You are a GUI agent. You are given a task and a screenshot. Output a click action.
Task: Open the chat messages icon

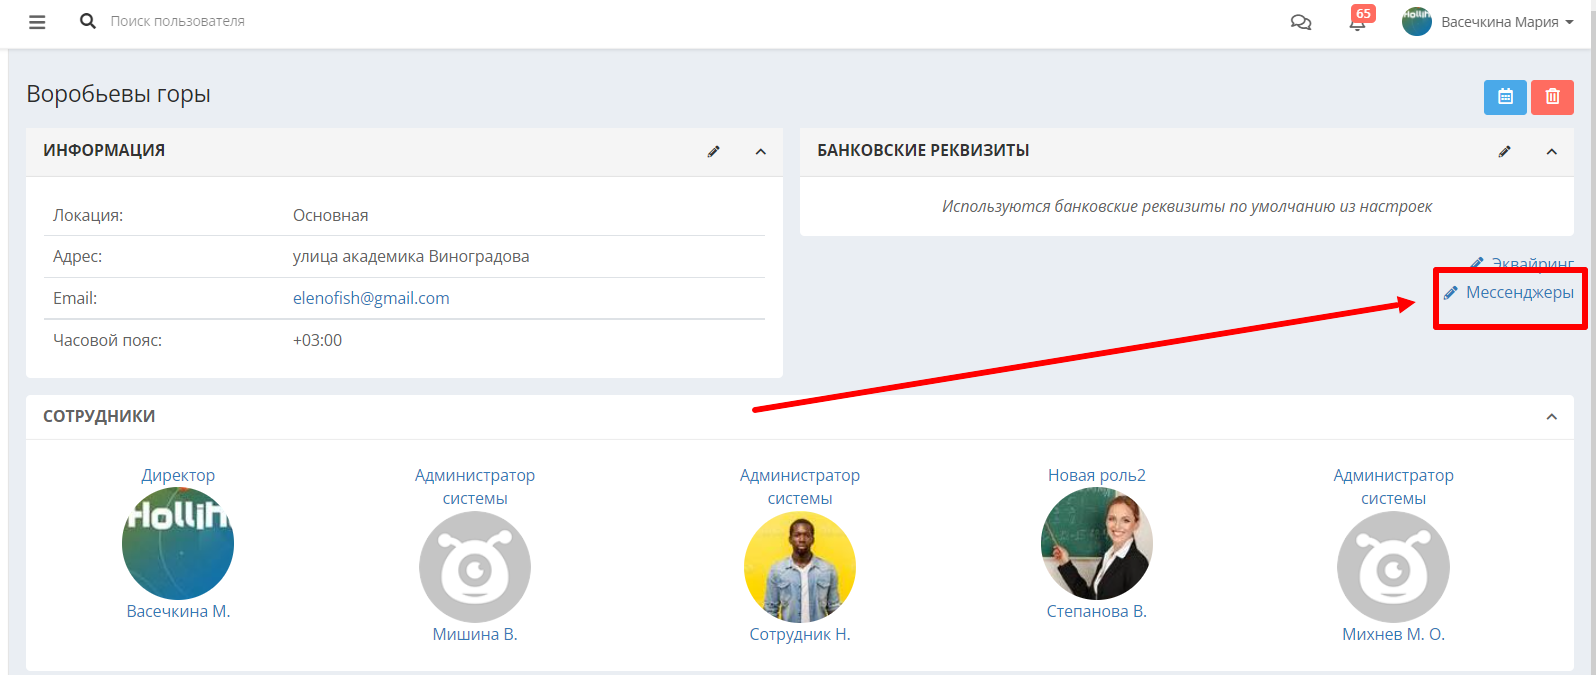(1301, 22)
